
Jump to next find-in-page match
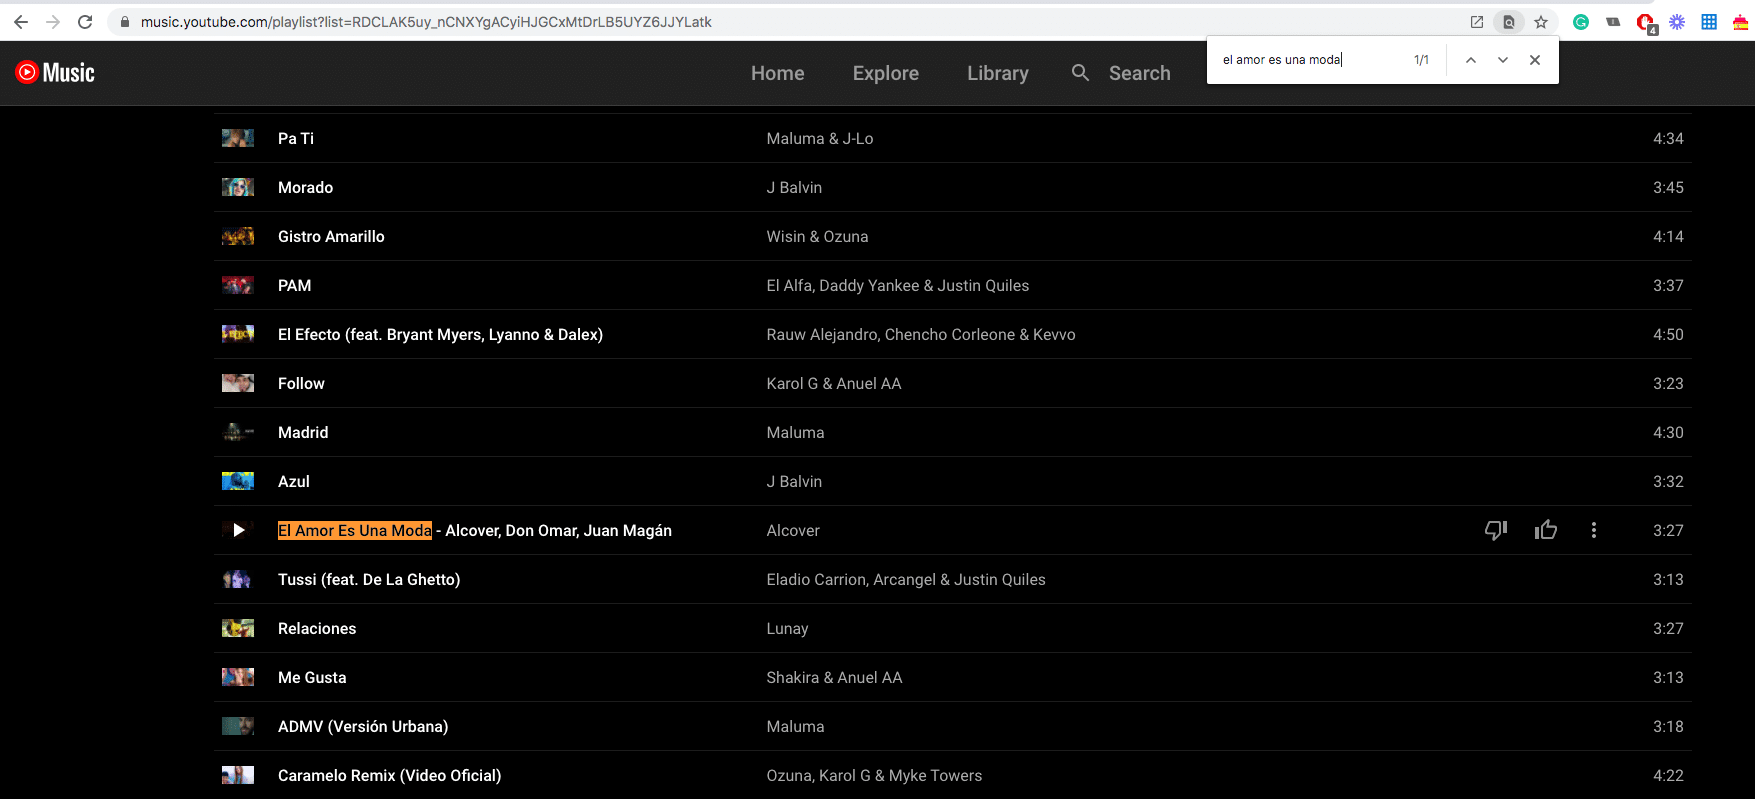[x=1502, y=60]
